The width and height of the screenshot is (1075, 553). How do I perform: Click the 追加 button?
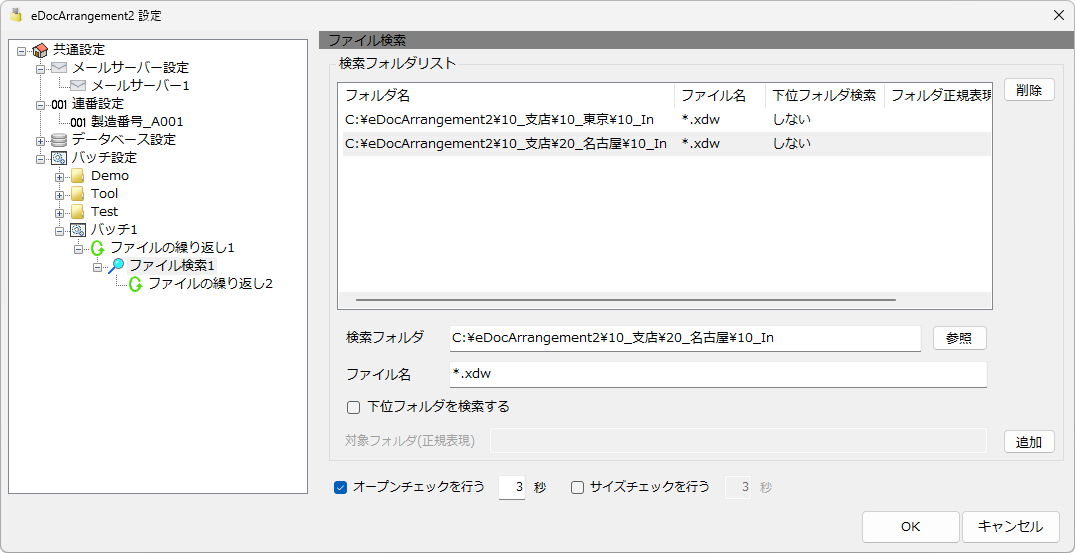(1029, 442)
